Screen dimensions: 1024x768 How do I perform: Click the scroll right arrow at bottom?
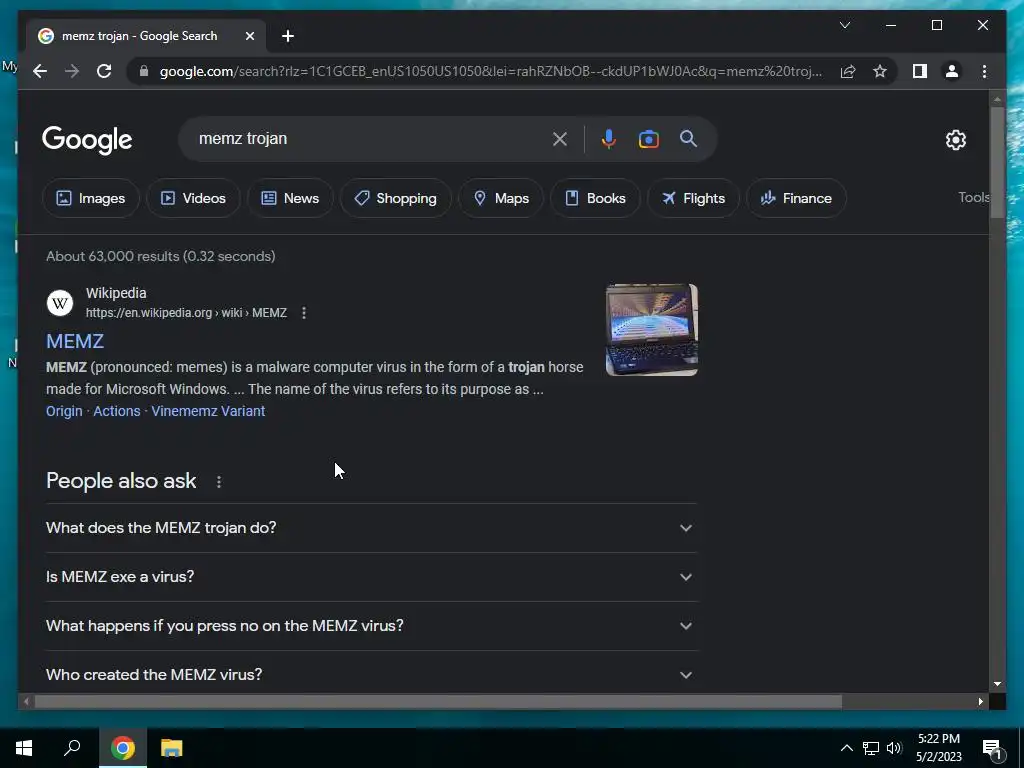tap(981, 702)
